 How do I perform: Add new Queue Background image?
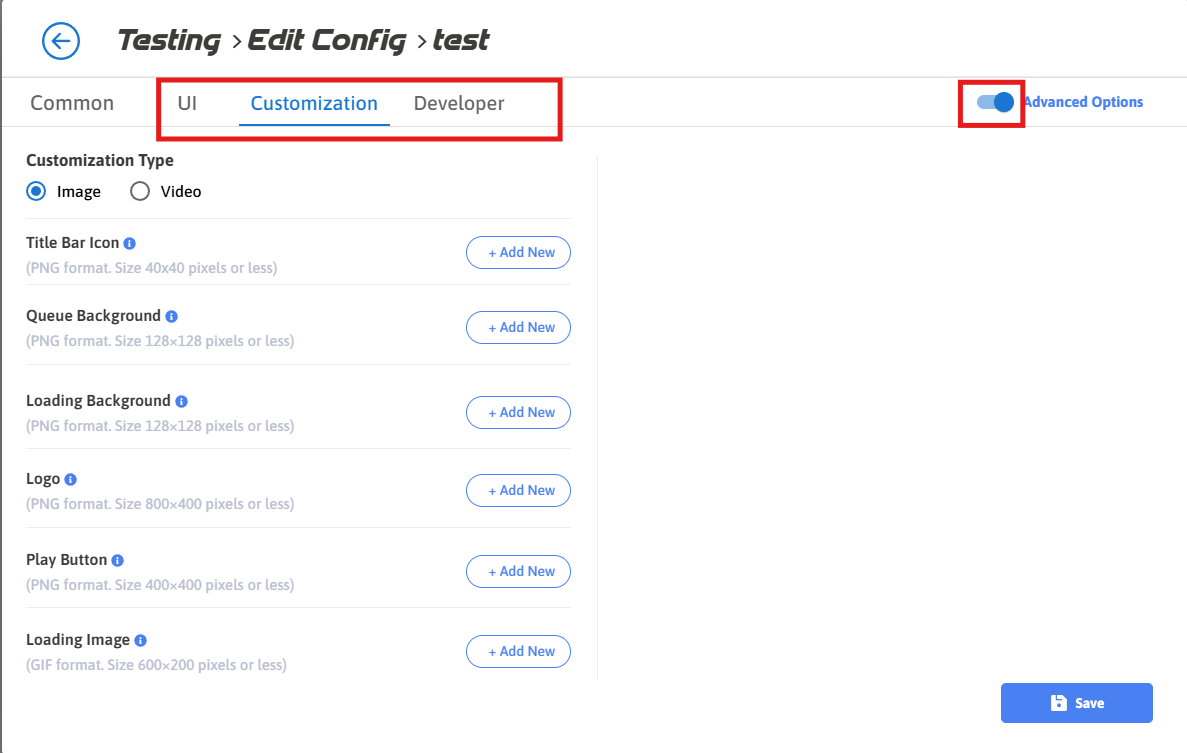pos(518,327)
